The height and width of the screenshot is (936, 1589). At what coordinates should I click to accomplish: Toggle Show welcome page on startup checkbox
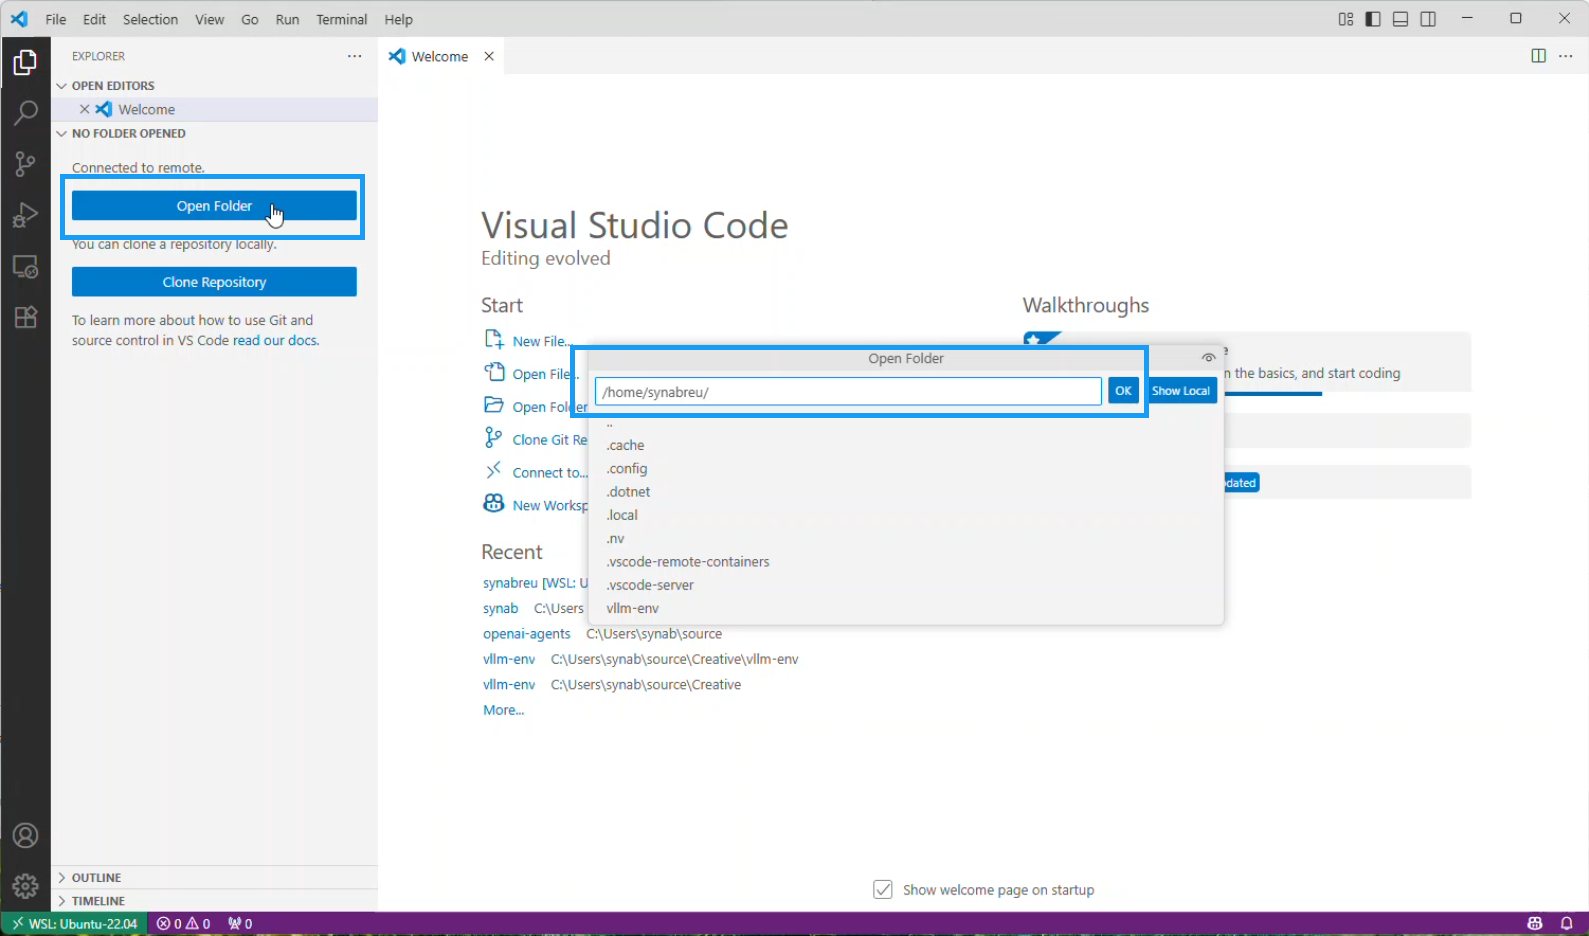883,889
